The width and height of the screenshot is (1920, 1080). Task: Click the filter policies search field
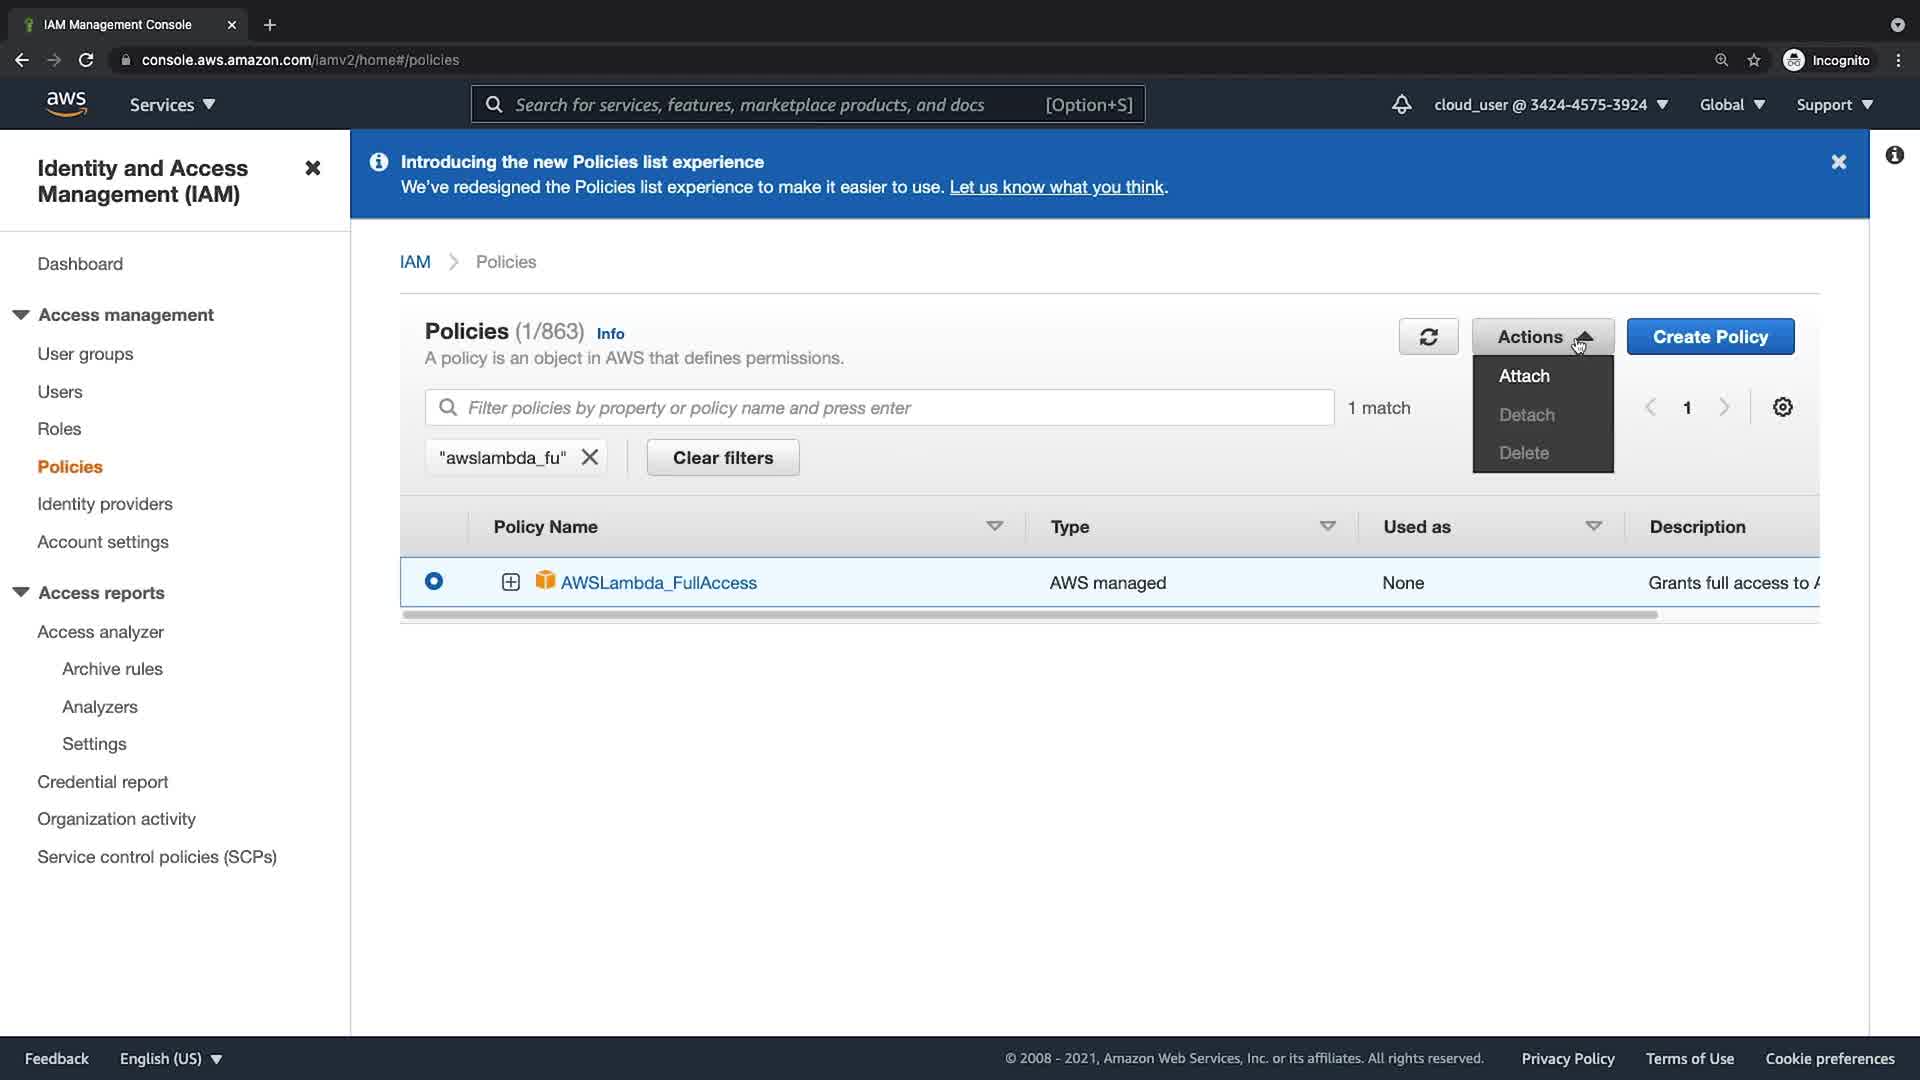880,408
